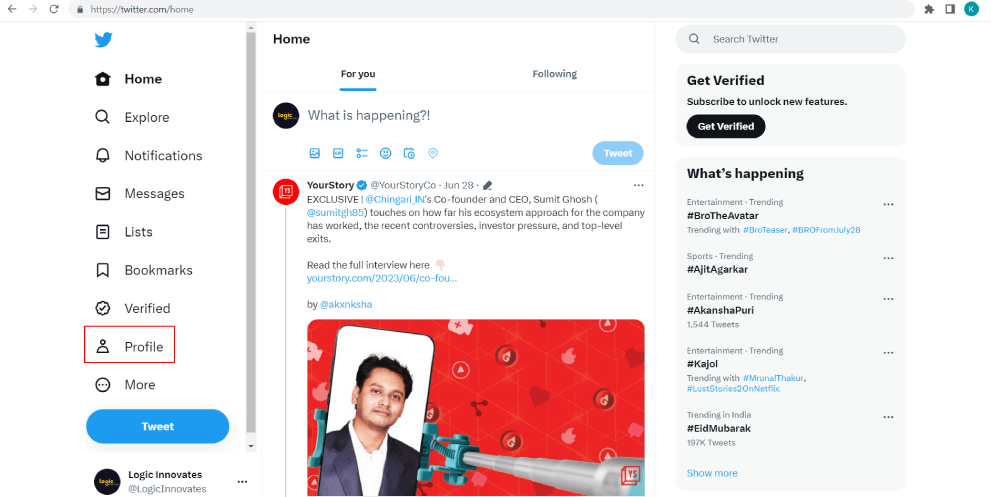Image resolution: width=991 pixels, height=497 pixels.
Task: Open options for #AjitAgarkar trend
Action: coord(888,258)
